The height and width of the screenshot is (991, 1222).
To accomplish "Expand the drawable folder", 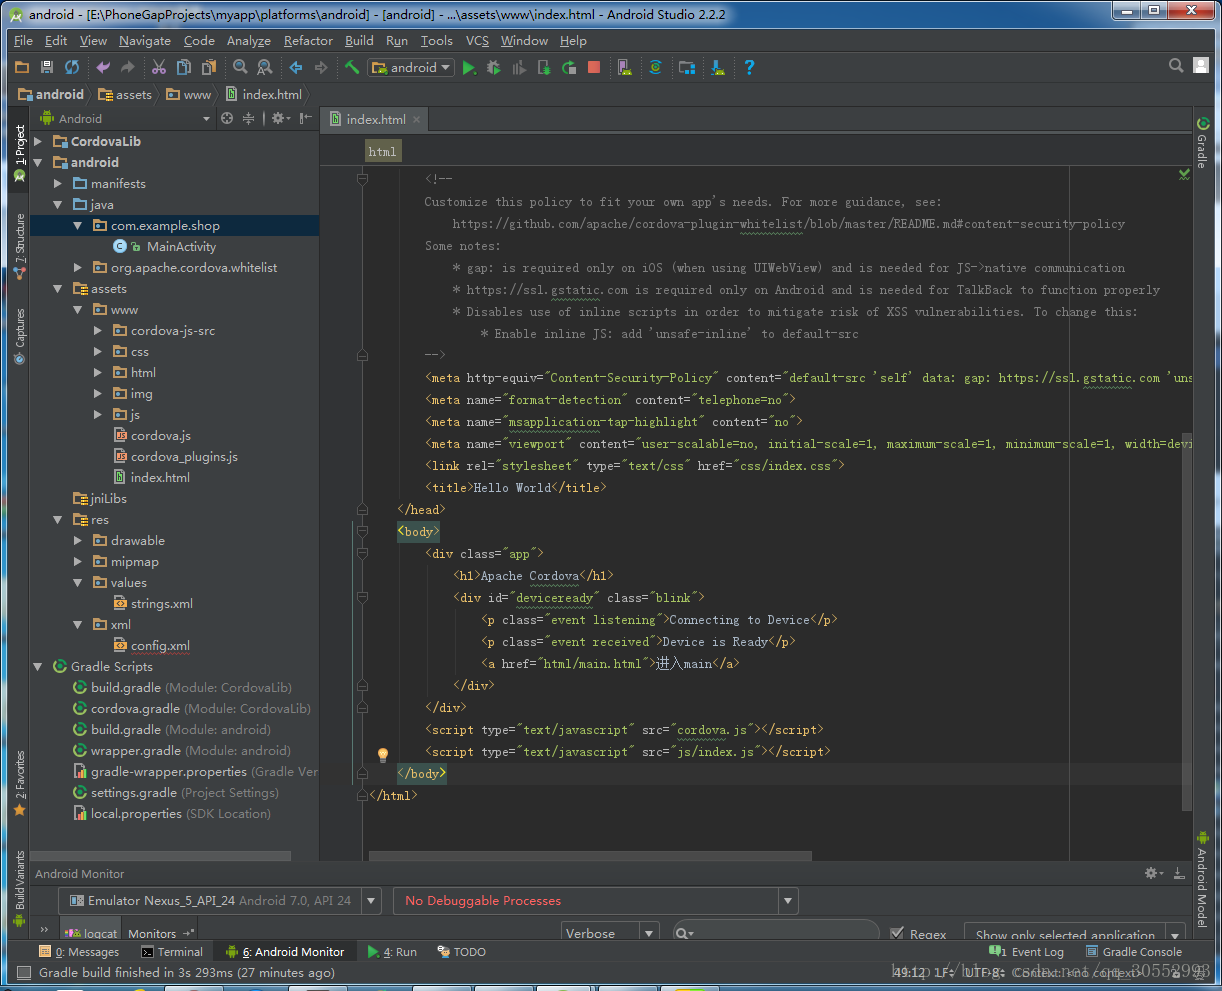I will [x=78, y=540].
